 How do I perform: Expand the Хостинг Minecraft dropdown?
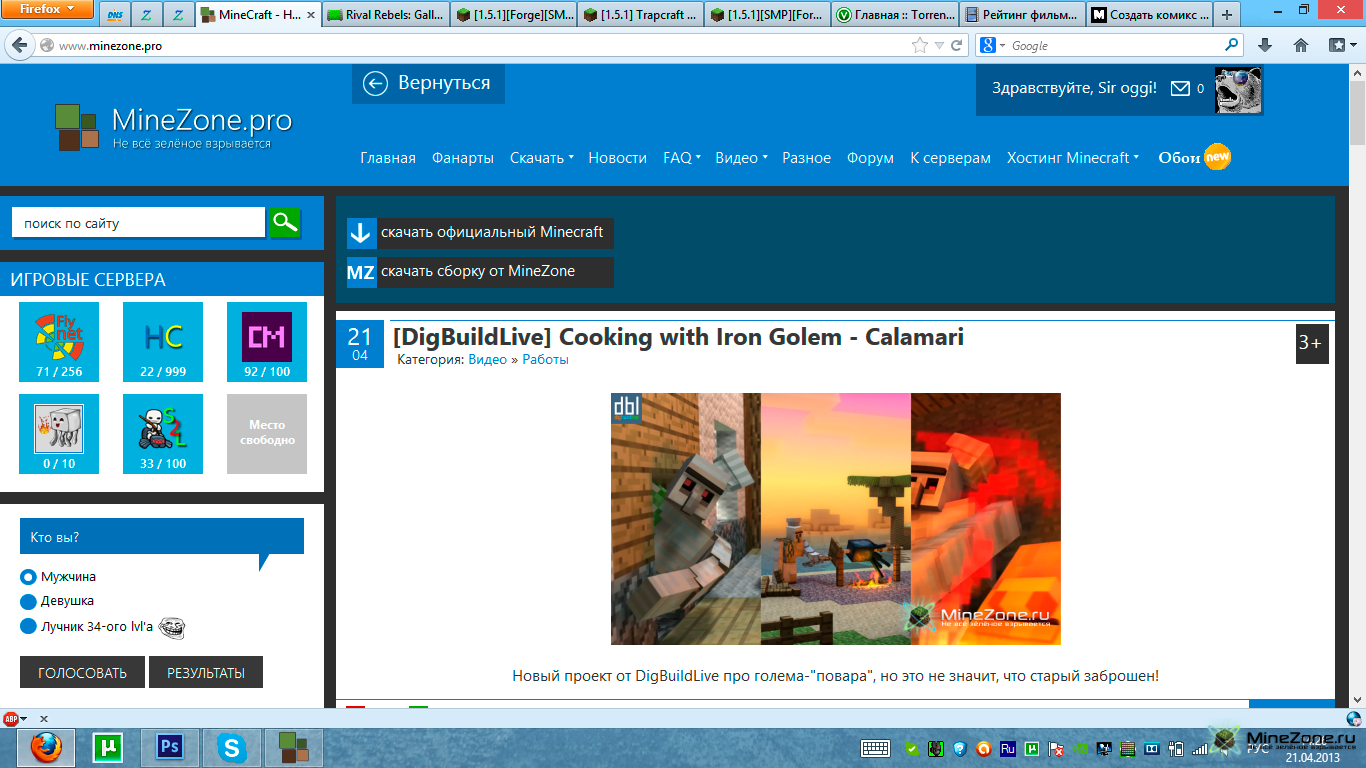coord(1072,158)
